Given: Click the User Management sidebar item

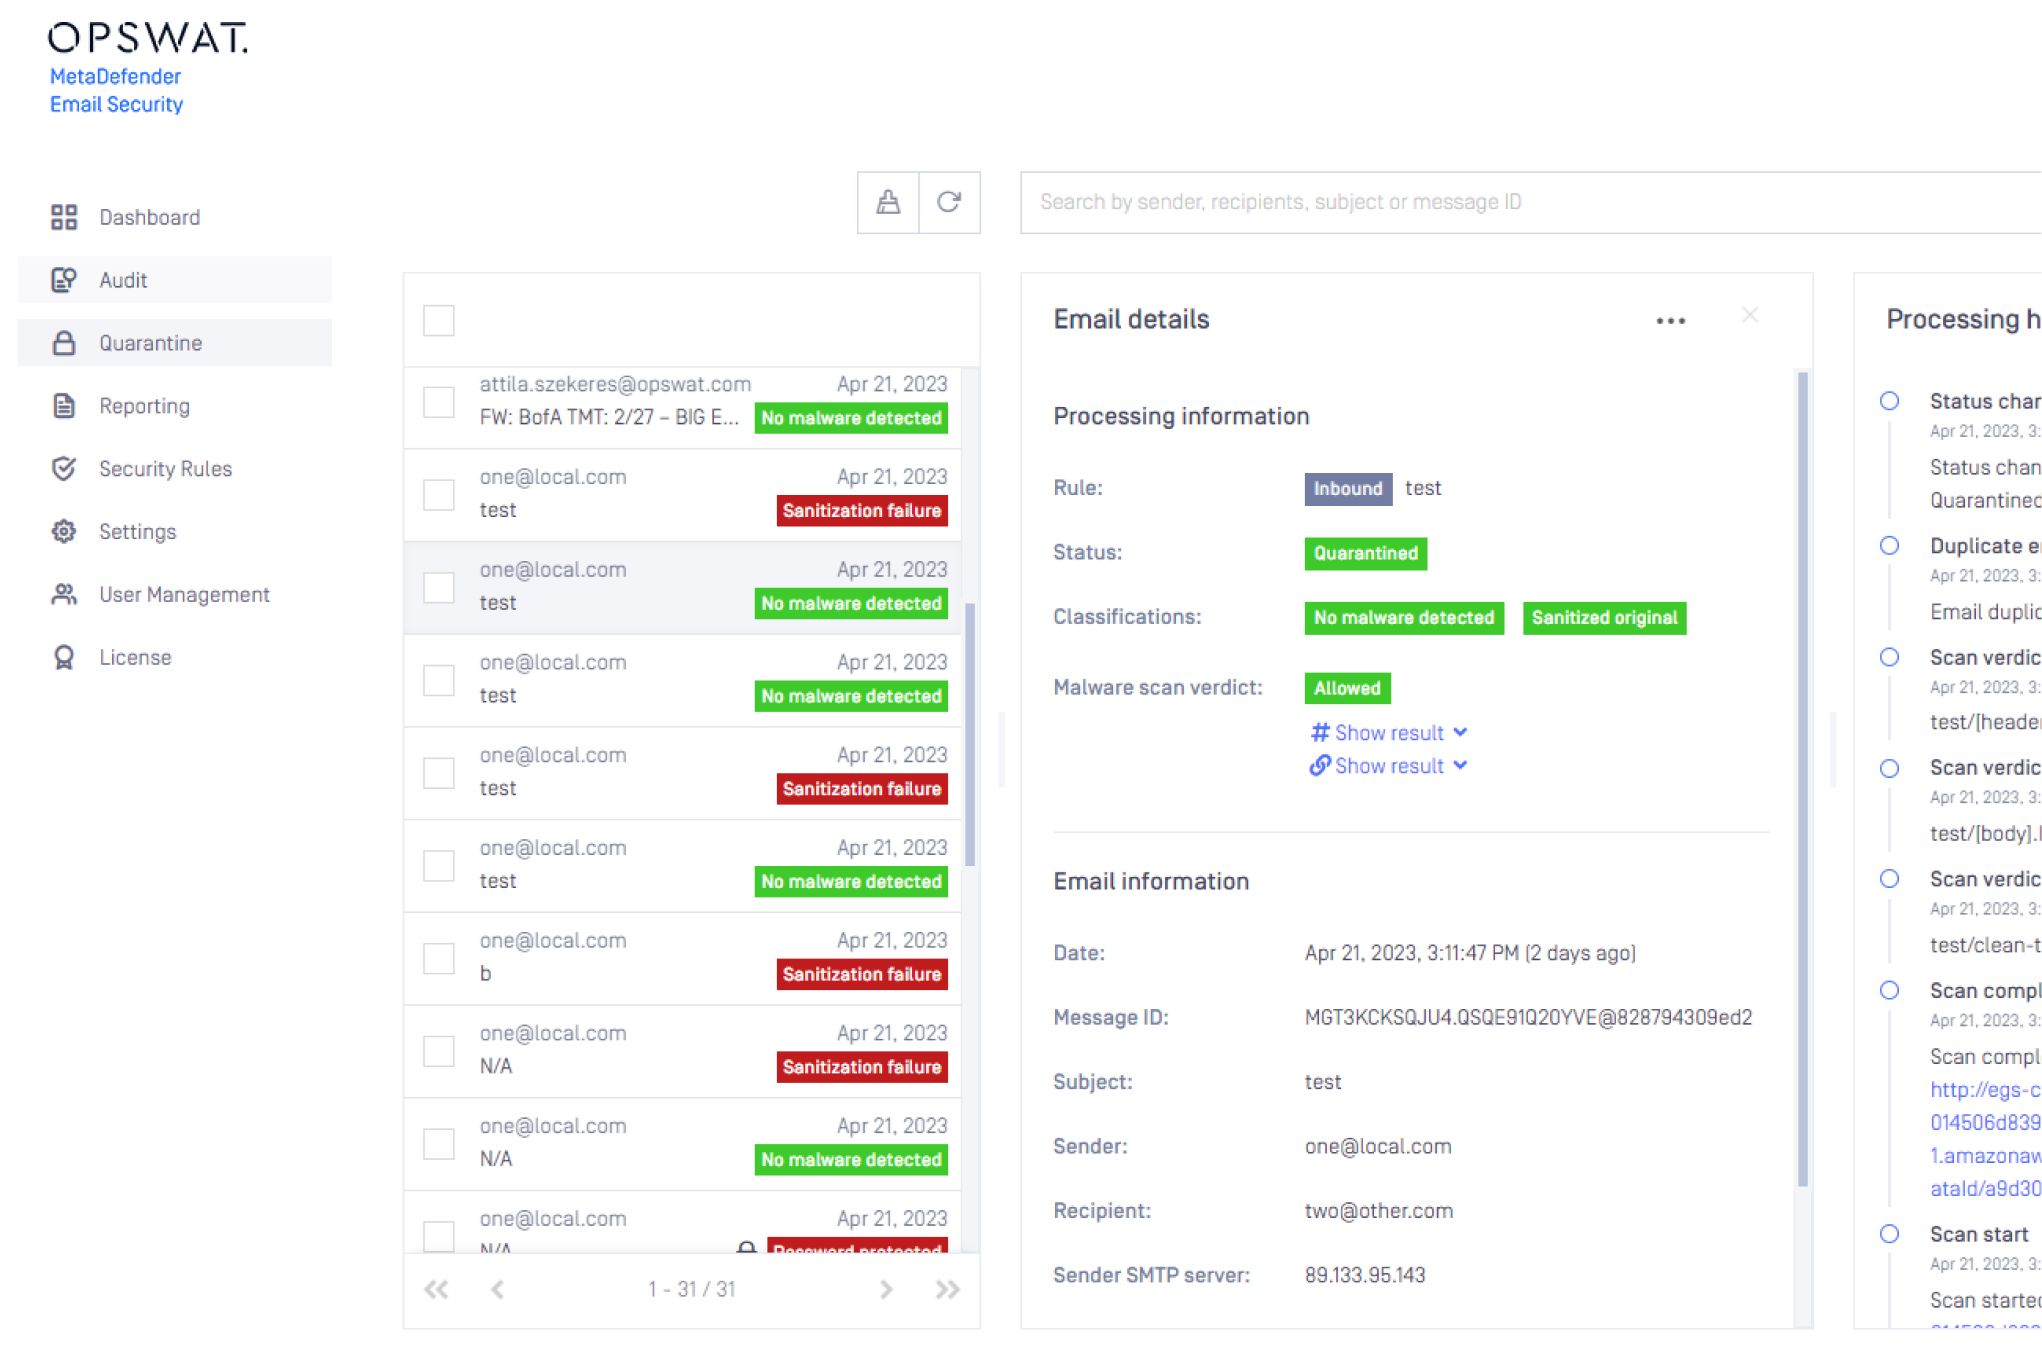Looking at the screenshot, I should 184,595.
